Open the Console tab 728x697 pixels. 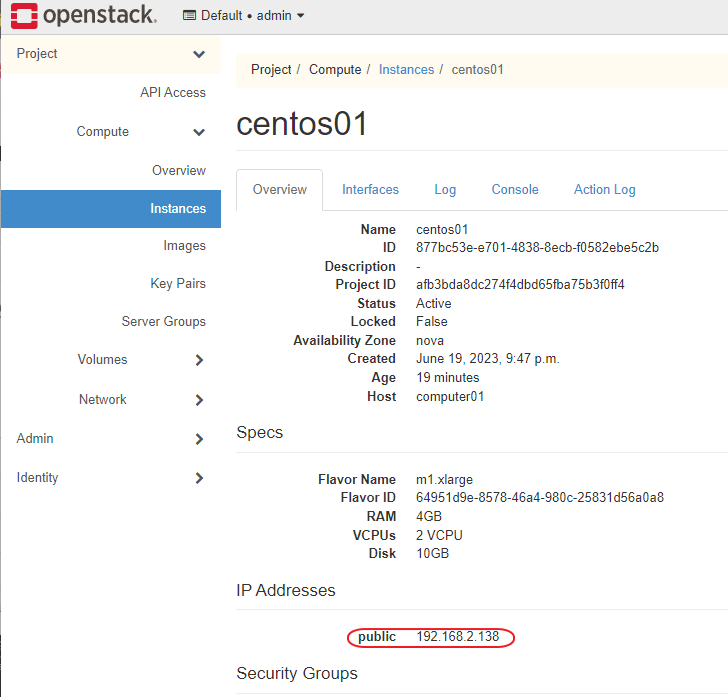tap(515, 190)
